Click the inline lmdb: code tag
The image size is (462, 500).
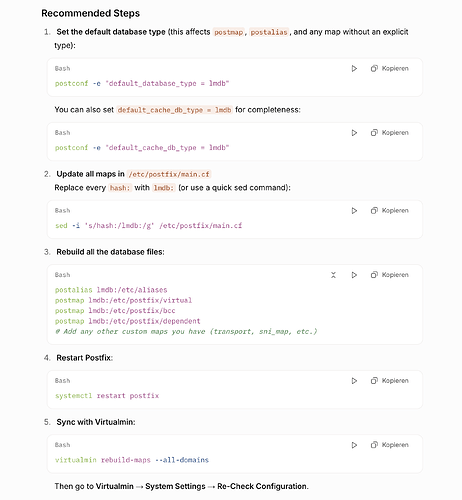[163, 188]
